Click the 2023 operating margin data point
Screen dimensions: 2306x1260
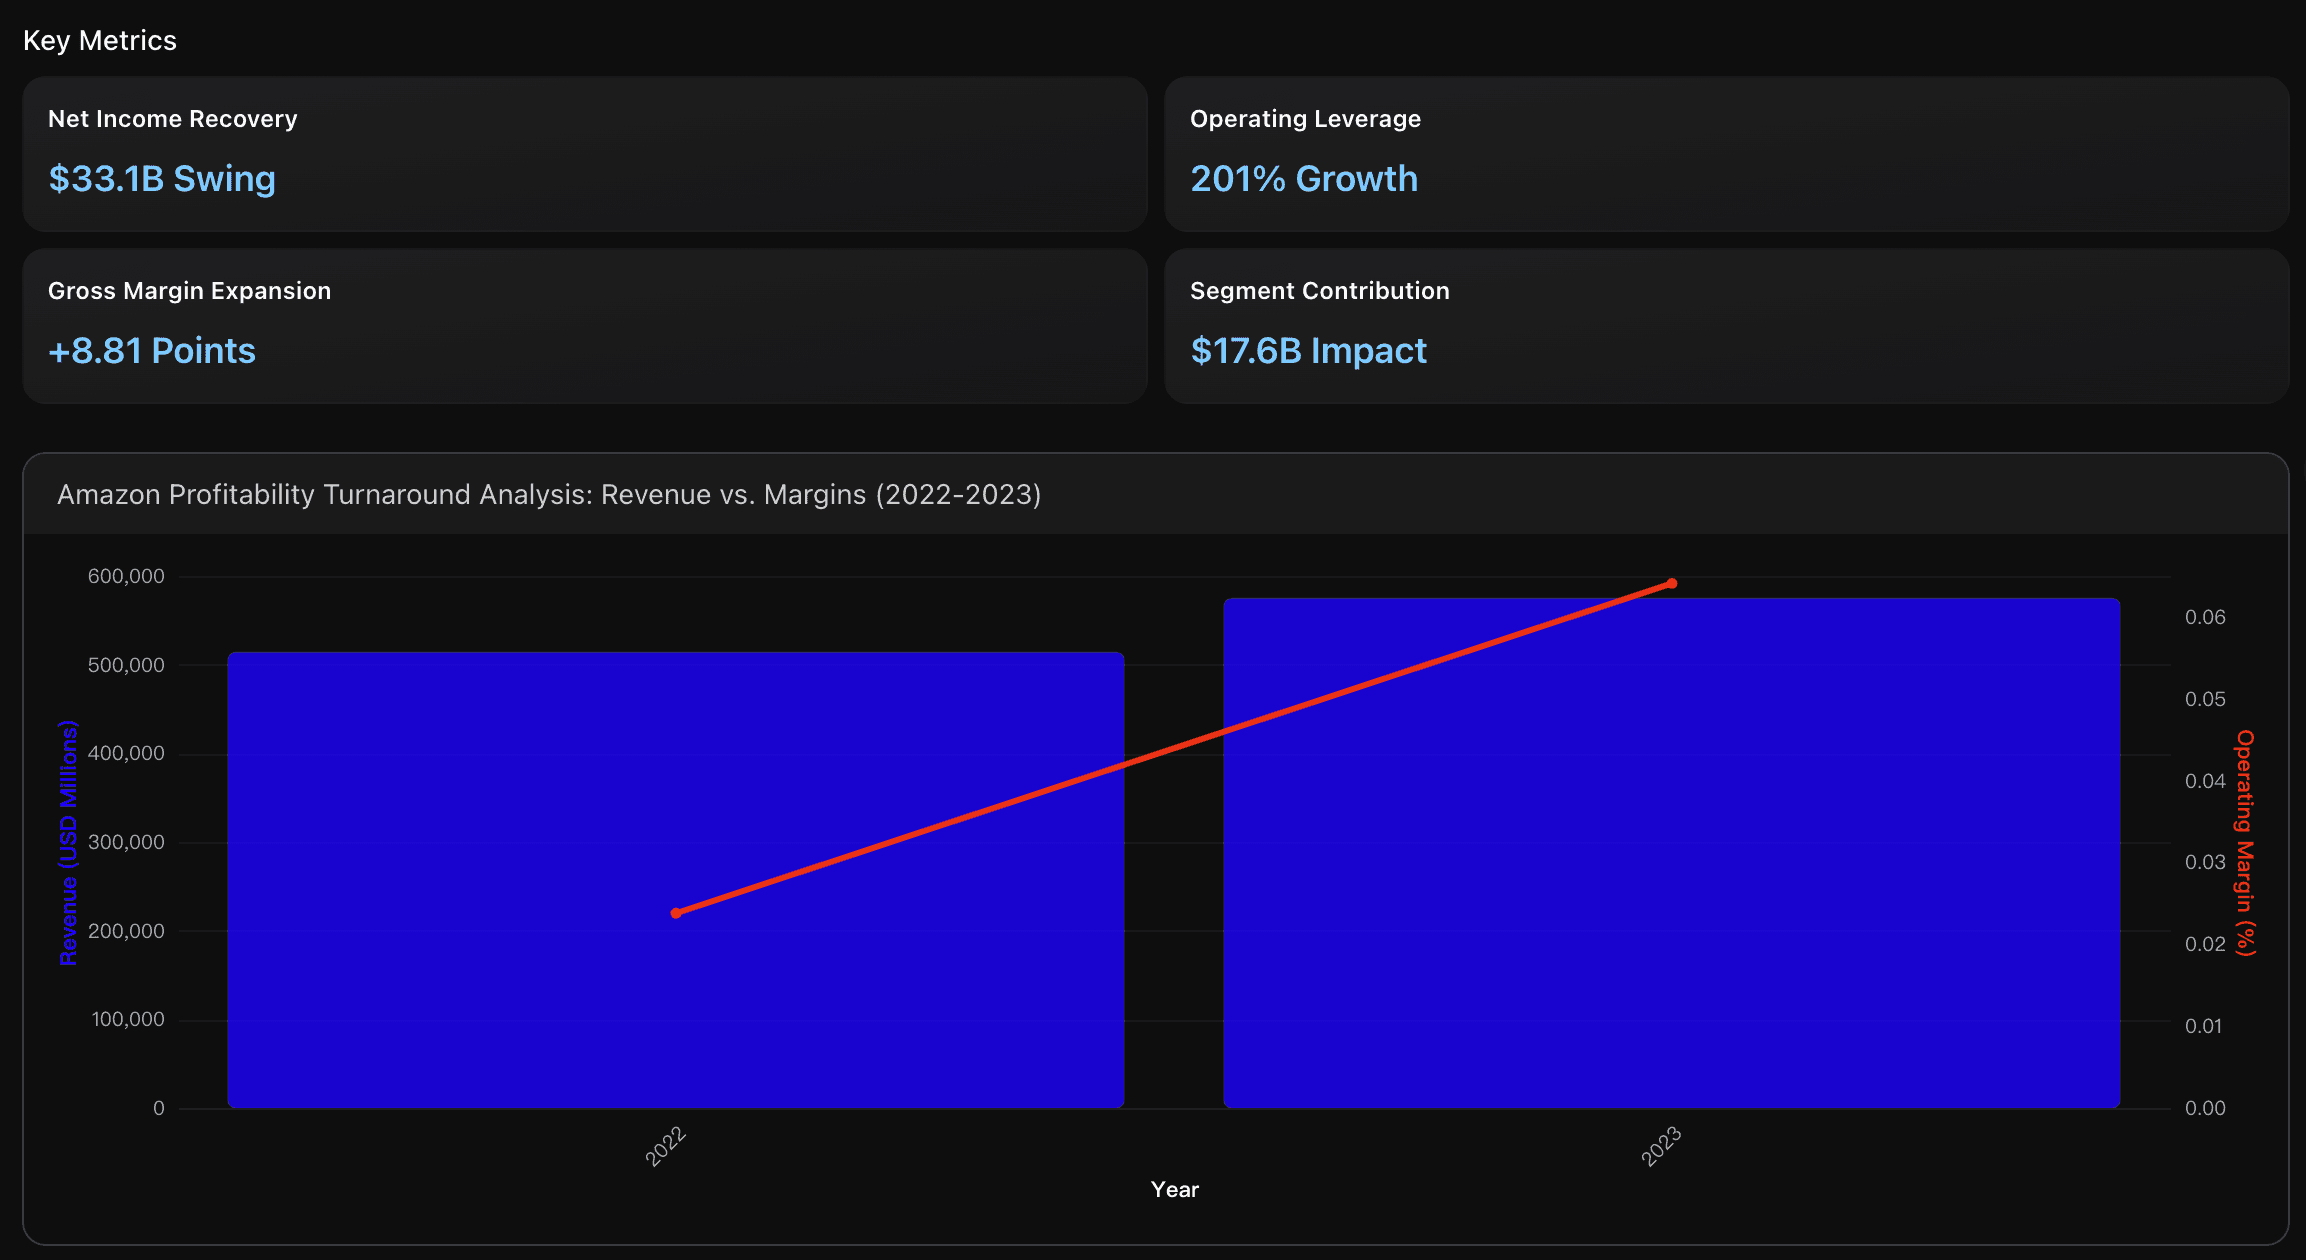[x=1672, y=584]
